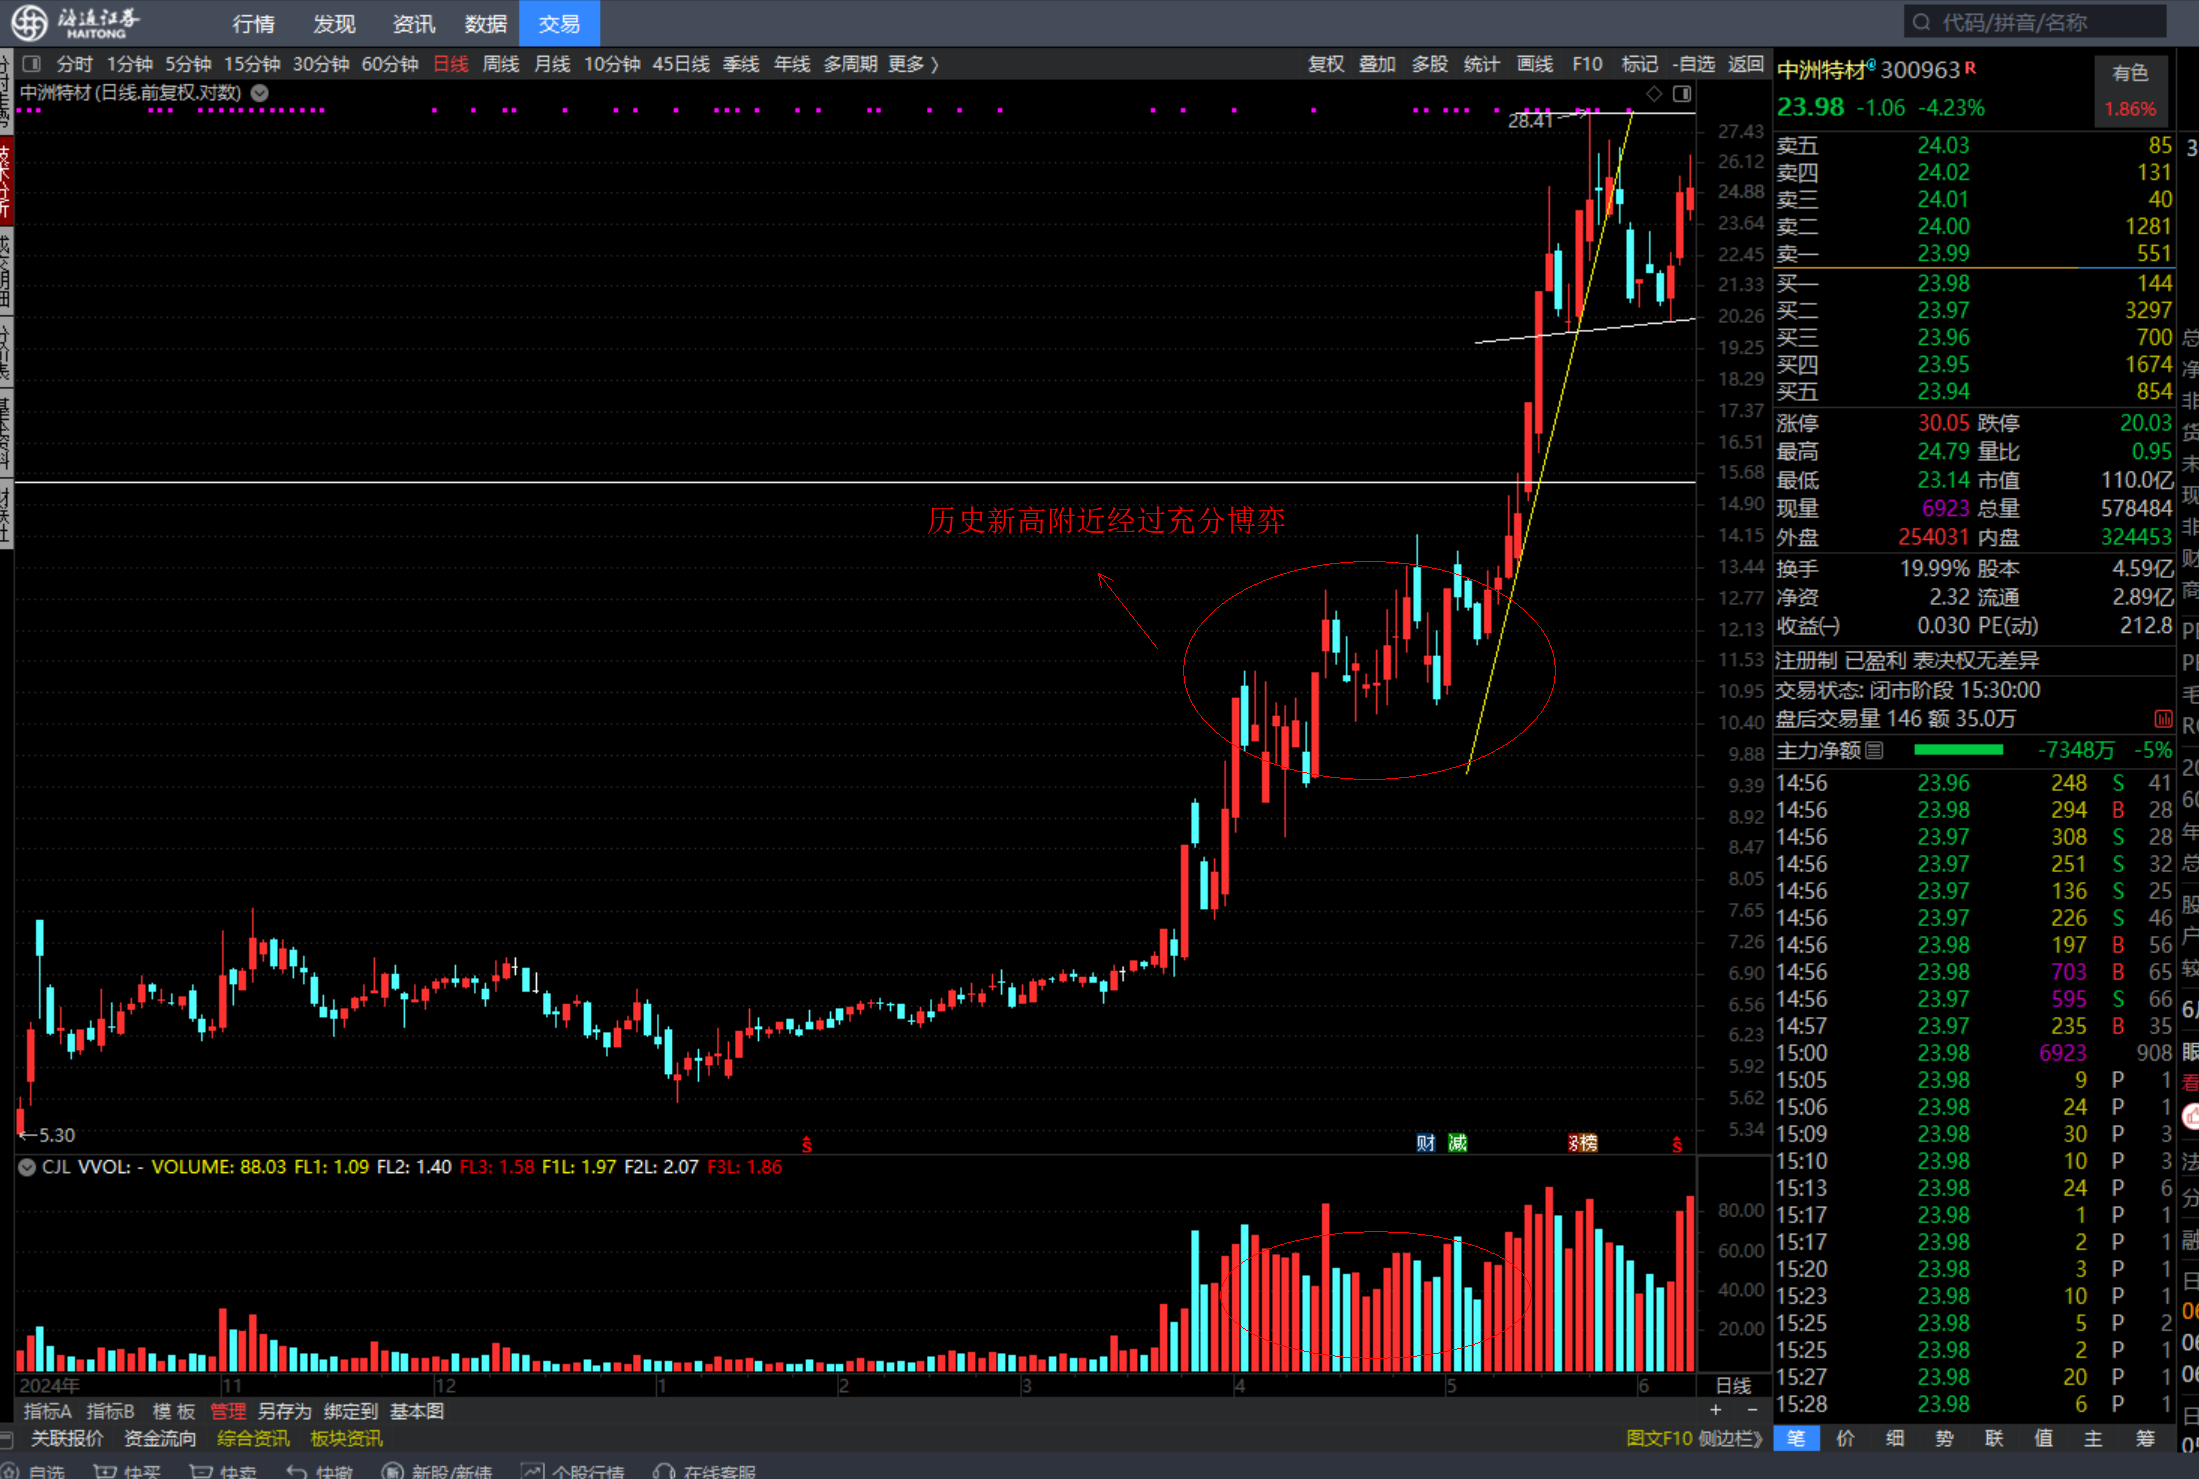Open the 发现 top menu
This screenshot has height=1479, width=2199.
click(x=334, y=23)
